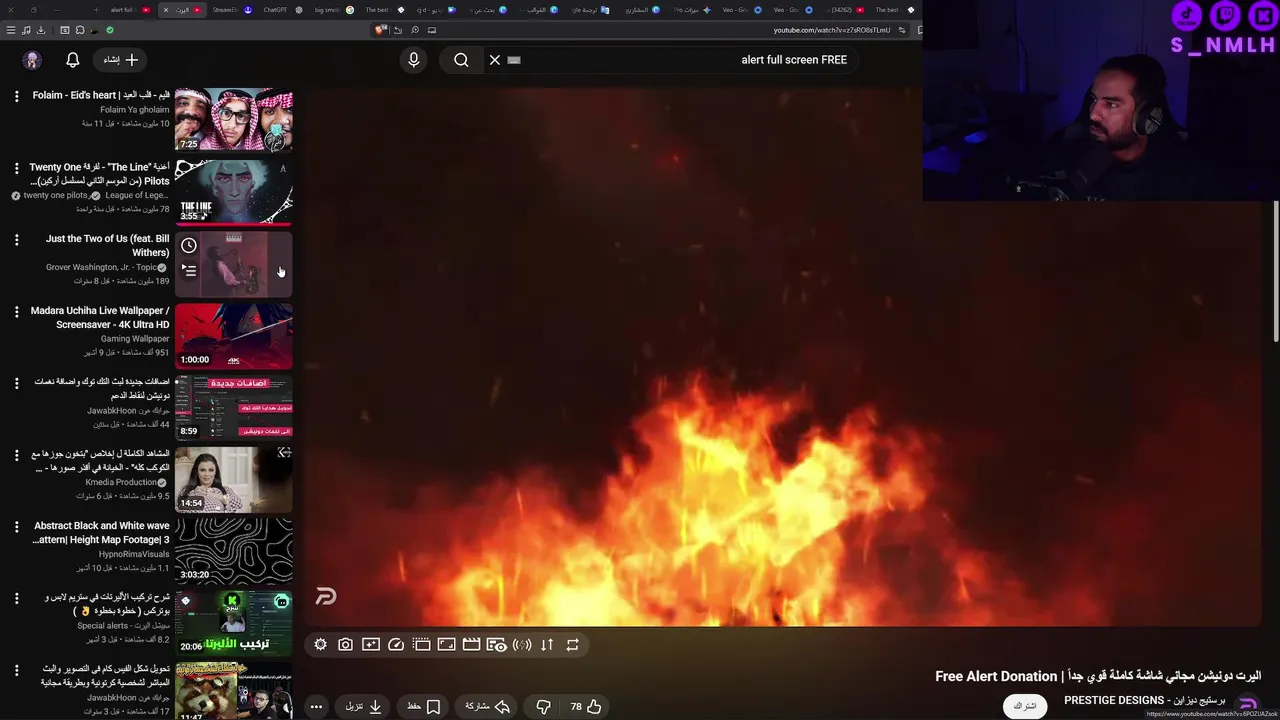
Task: Click the music note icon in browser toolbar
Action: click(x=26, y=30)
